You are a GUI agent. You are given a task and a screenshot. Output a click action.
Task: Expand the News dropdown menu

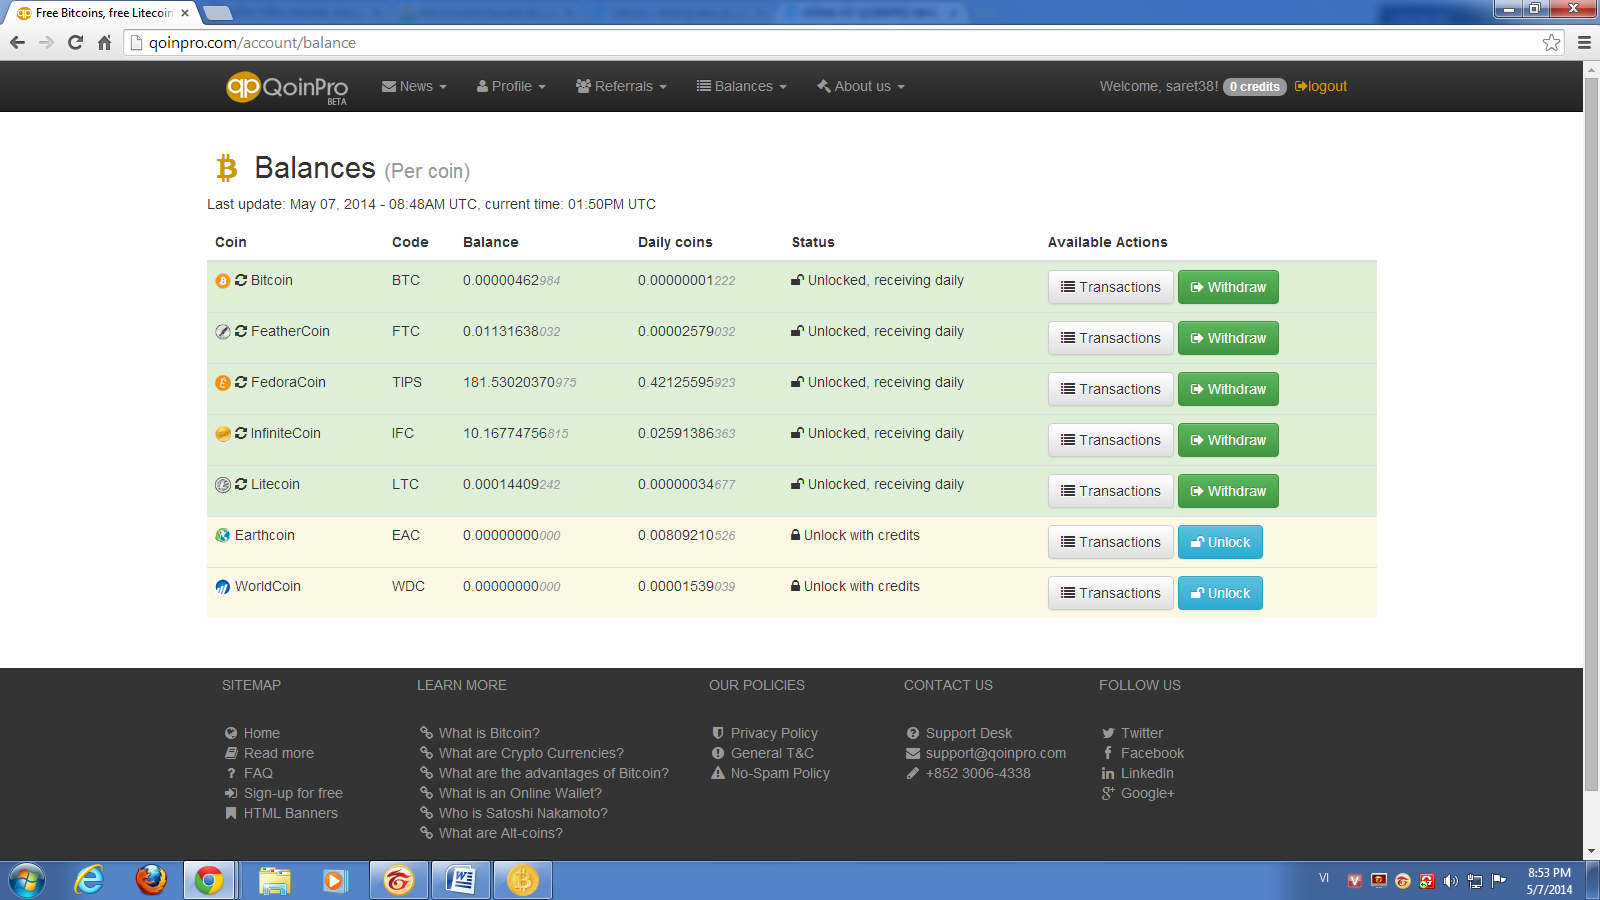coord(414,87)
